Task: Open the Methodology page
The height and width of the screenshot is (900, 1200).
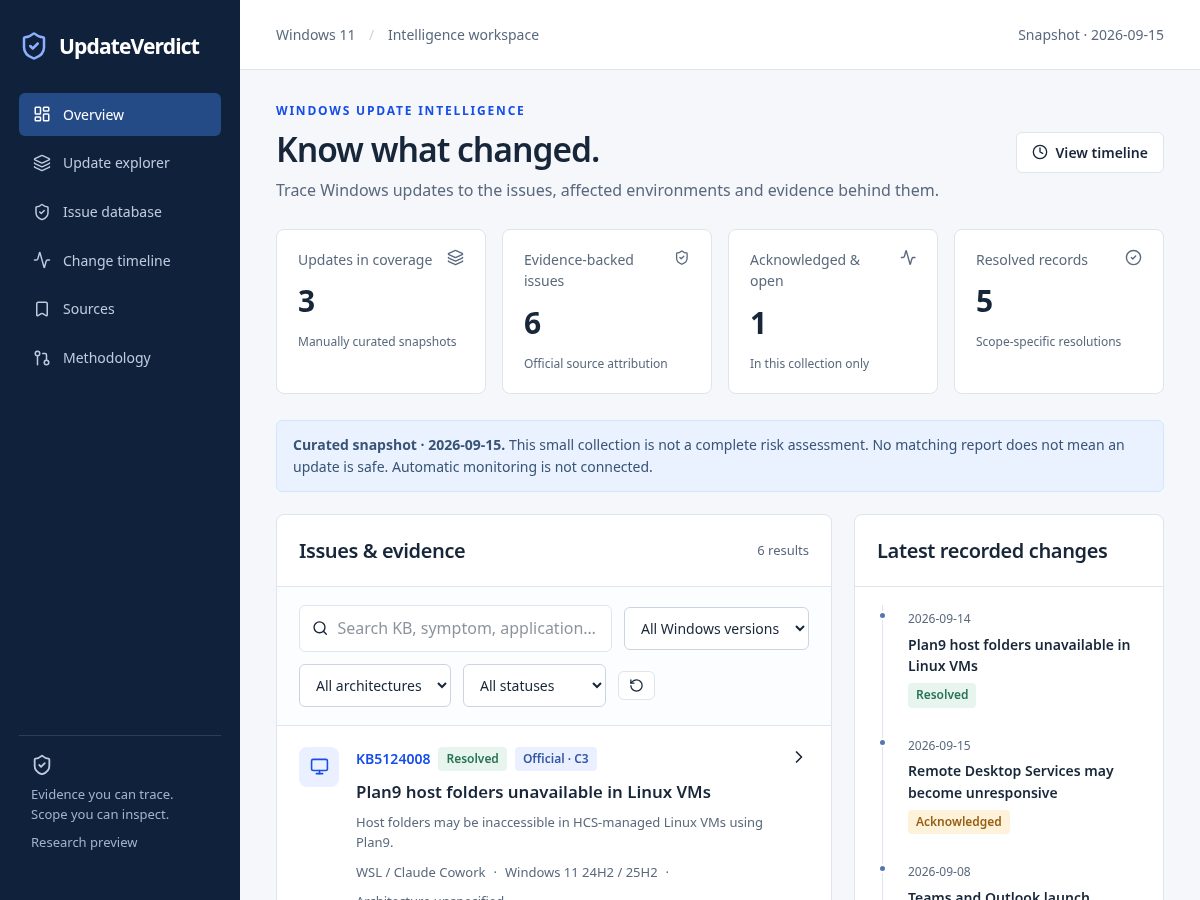Action: click(120, 358)
